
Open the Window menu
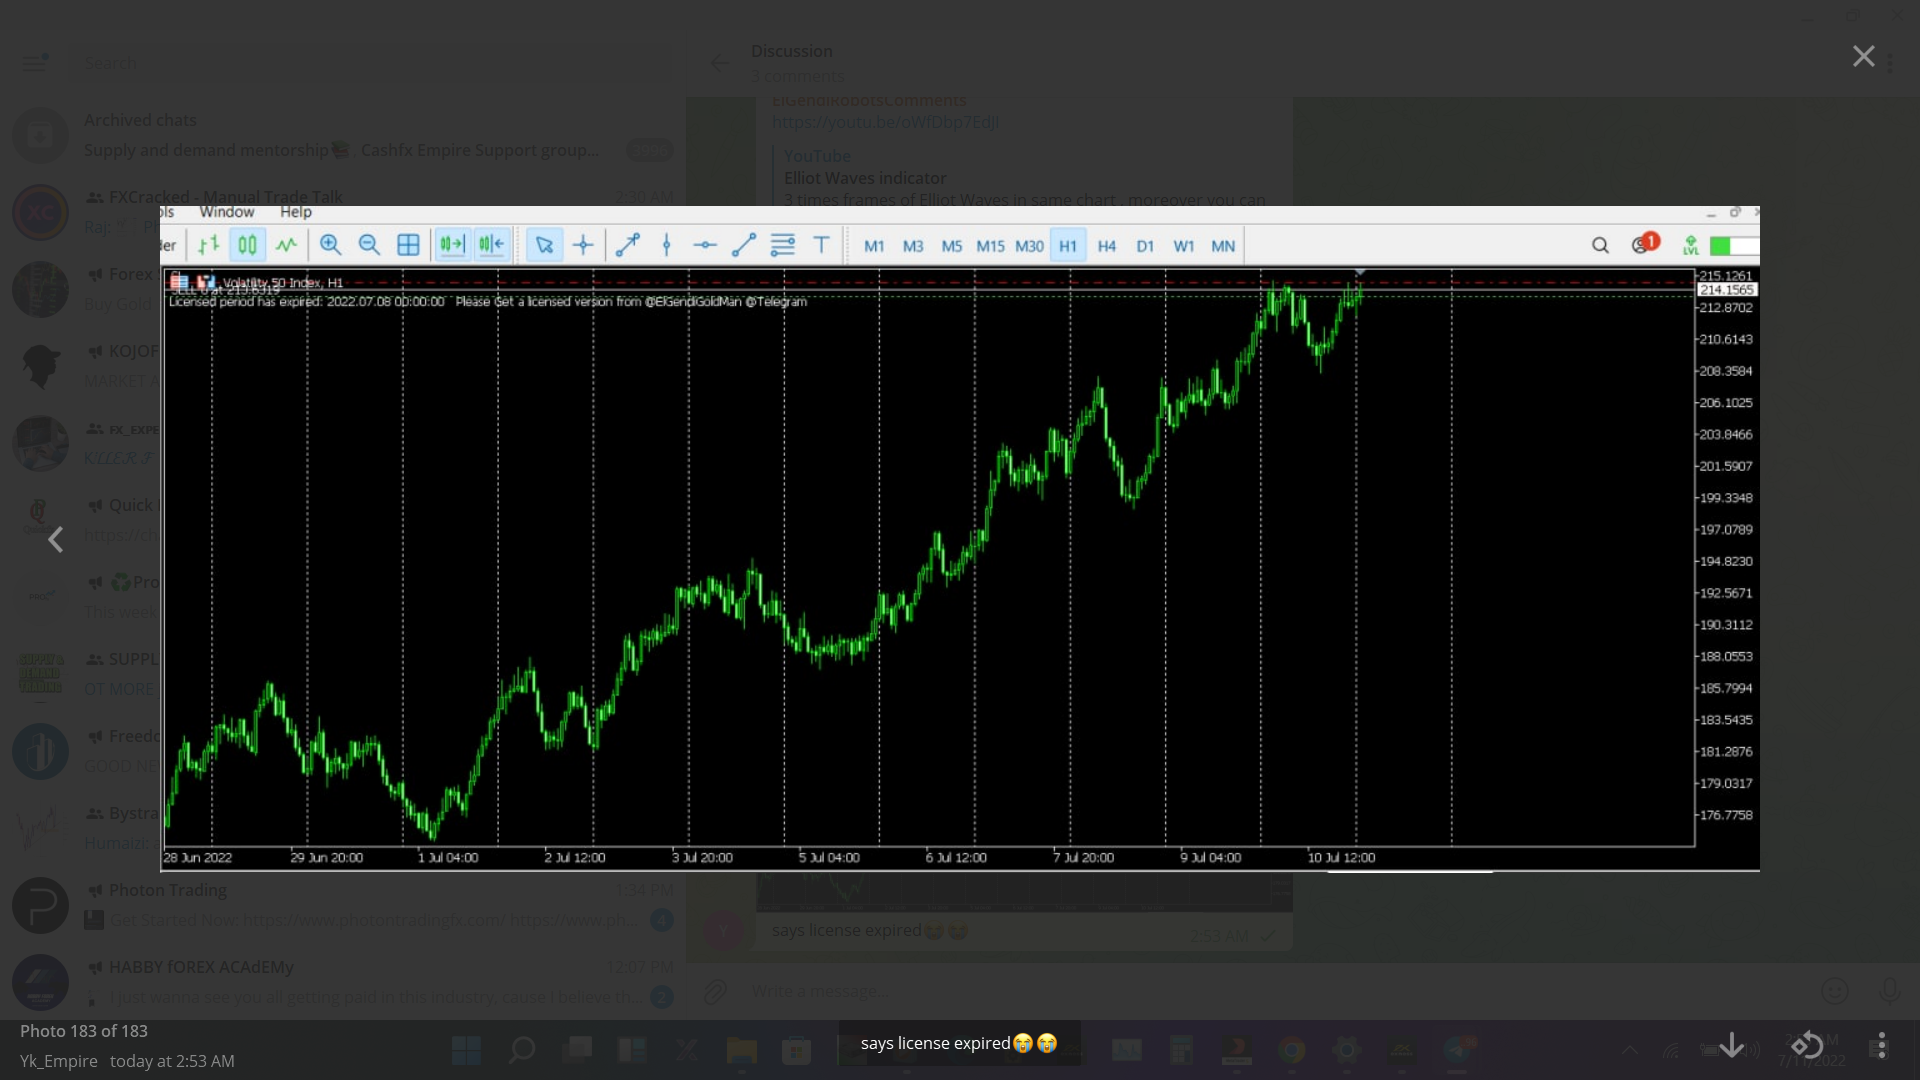coord(226,212)
